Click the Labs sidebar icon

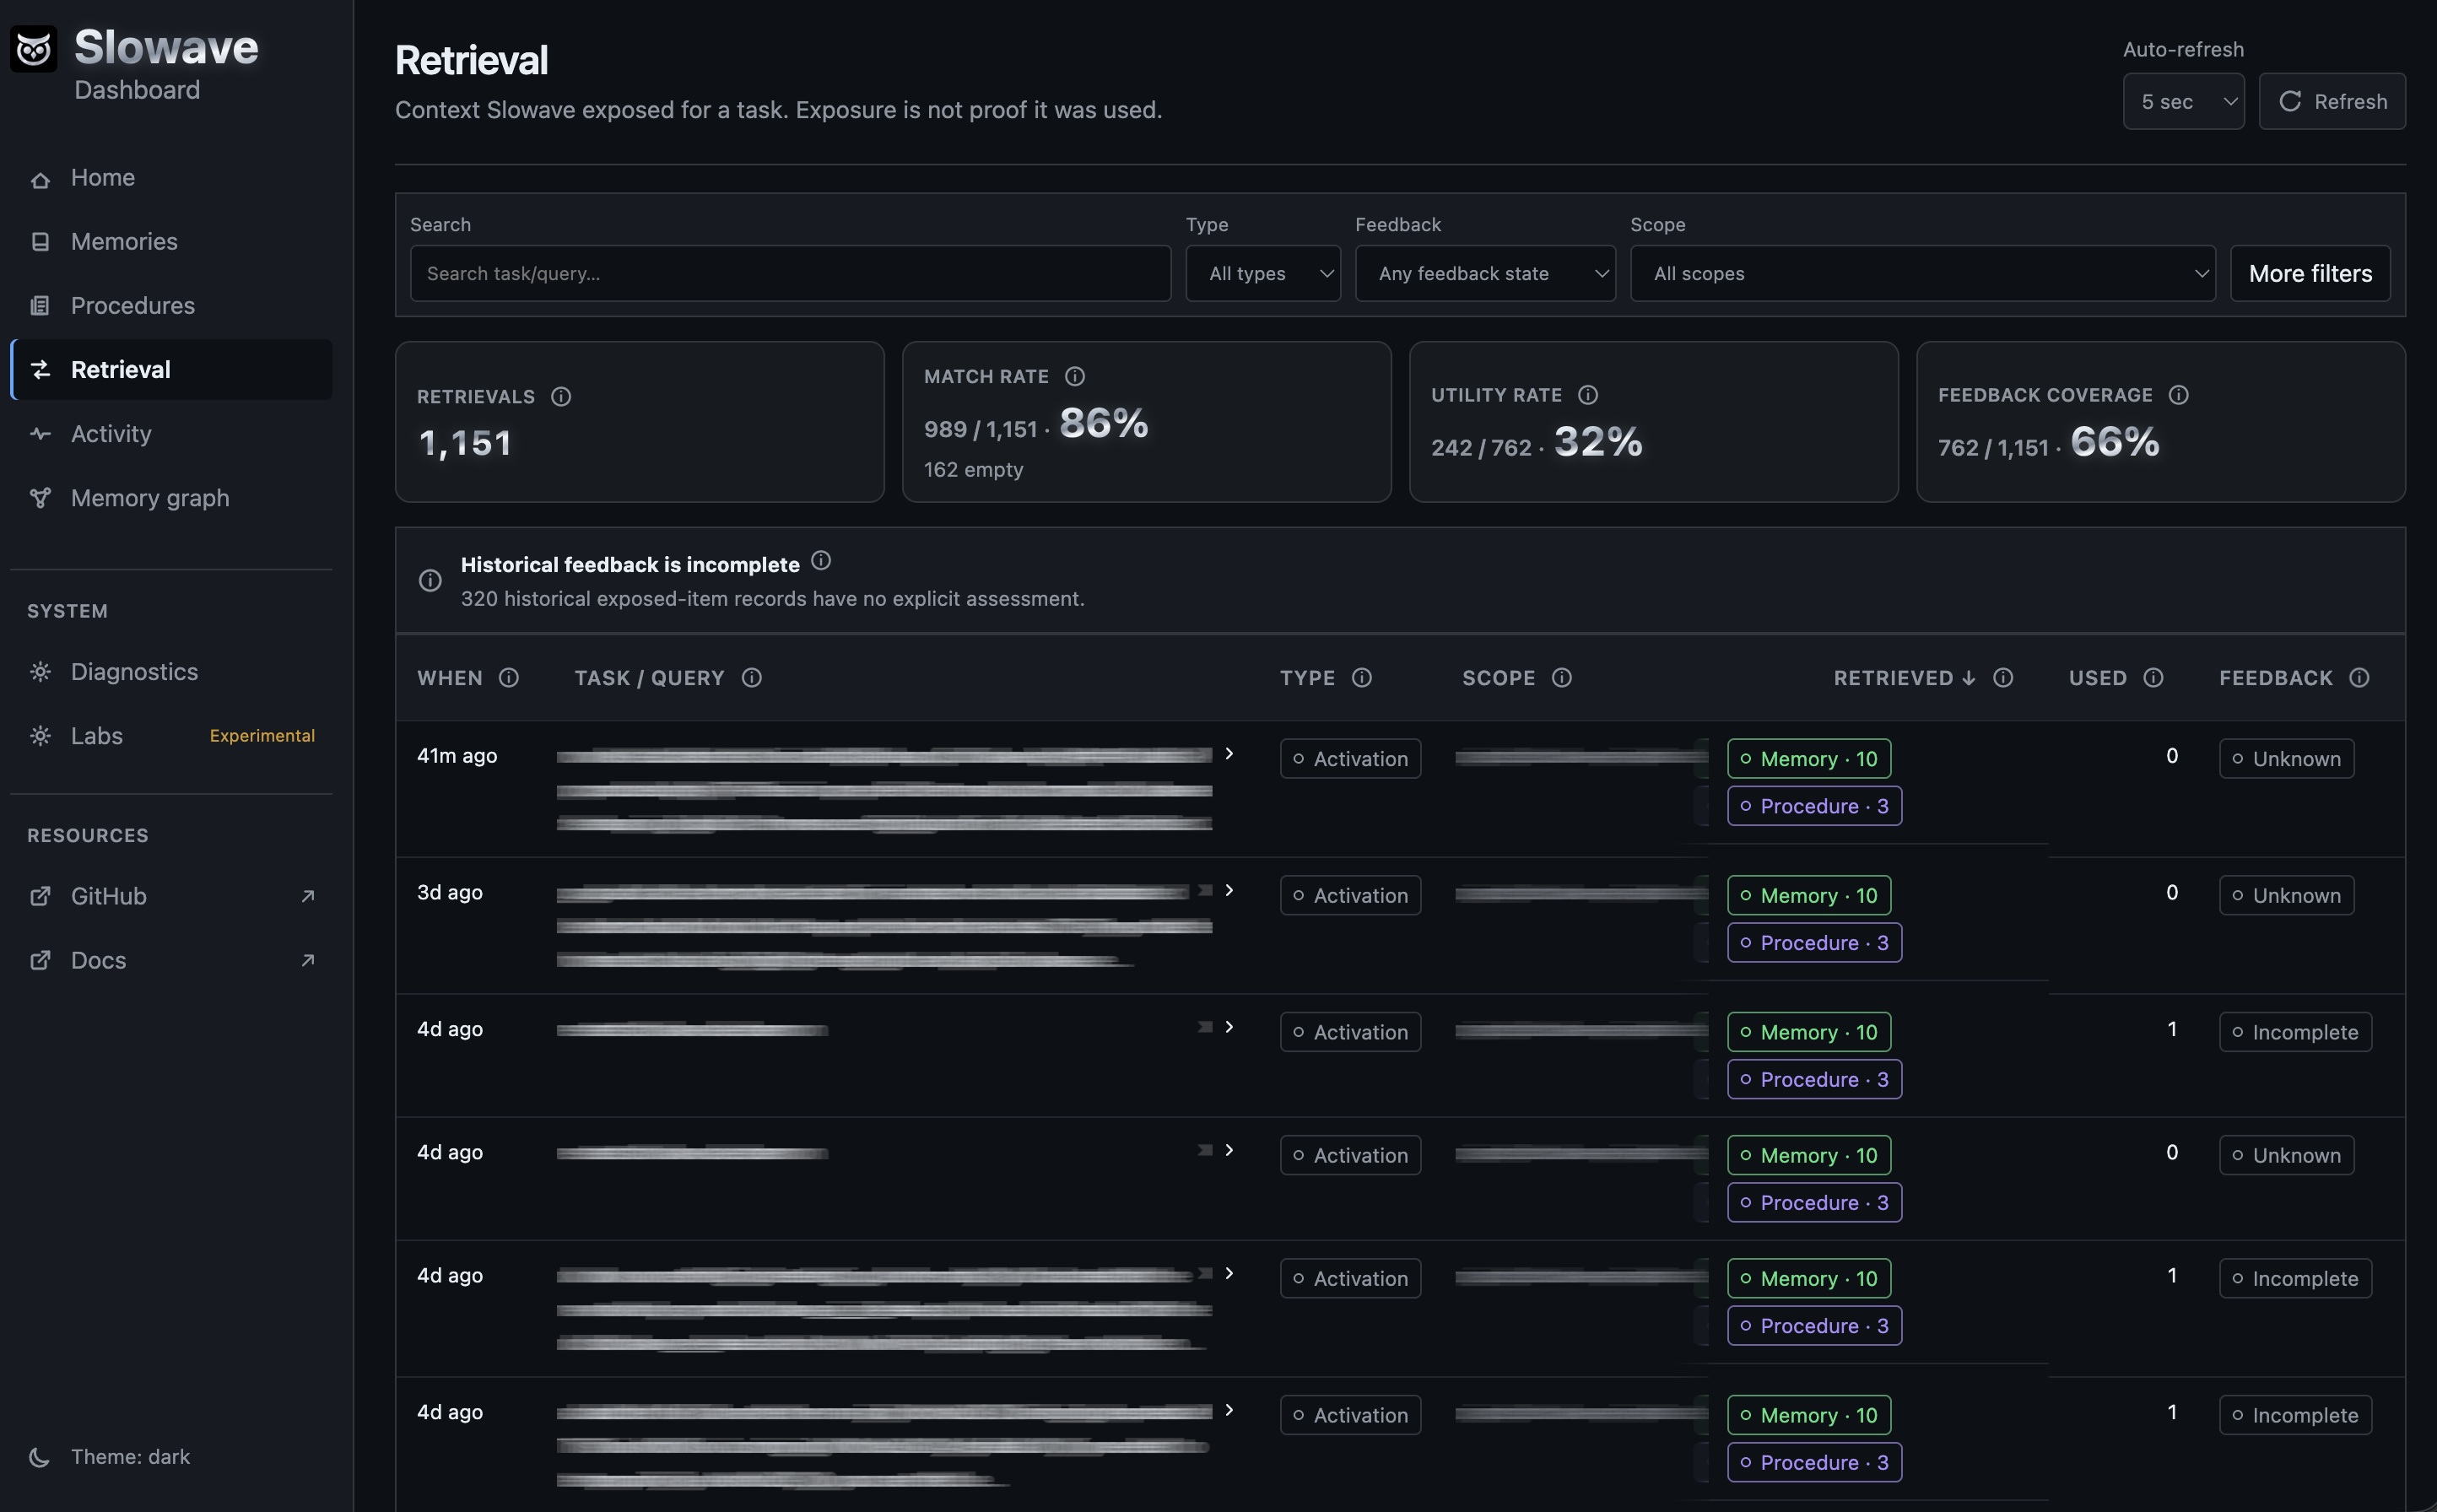coord(40,736)
